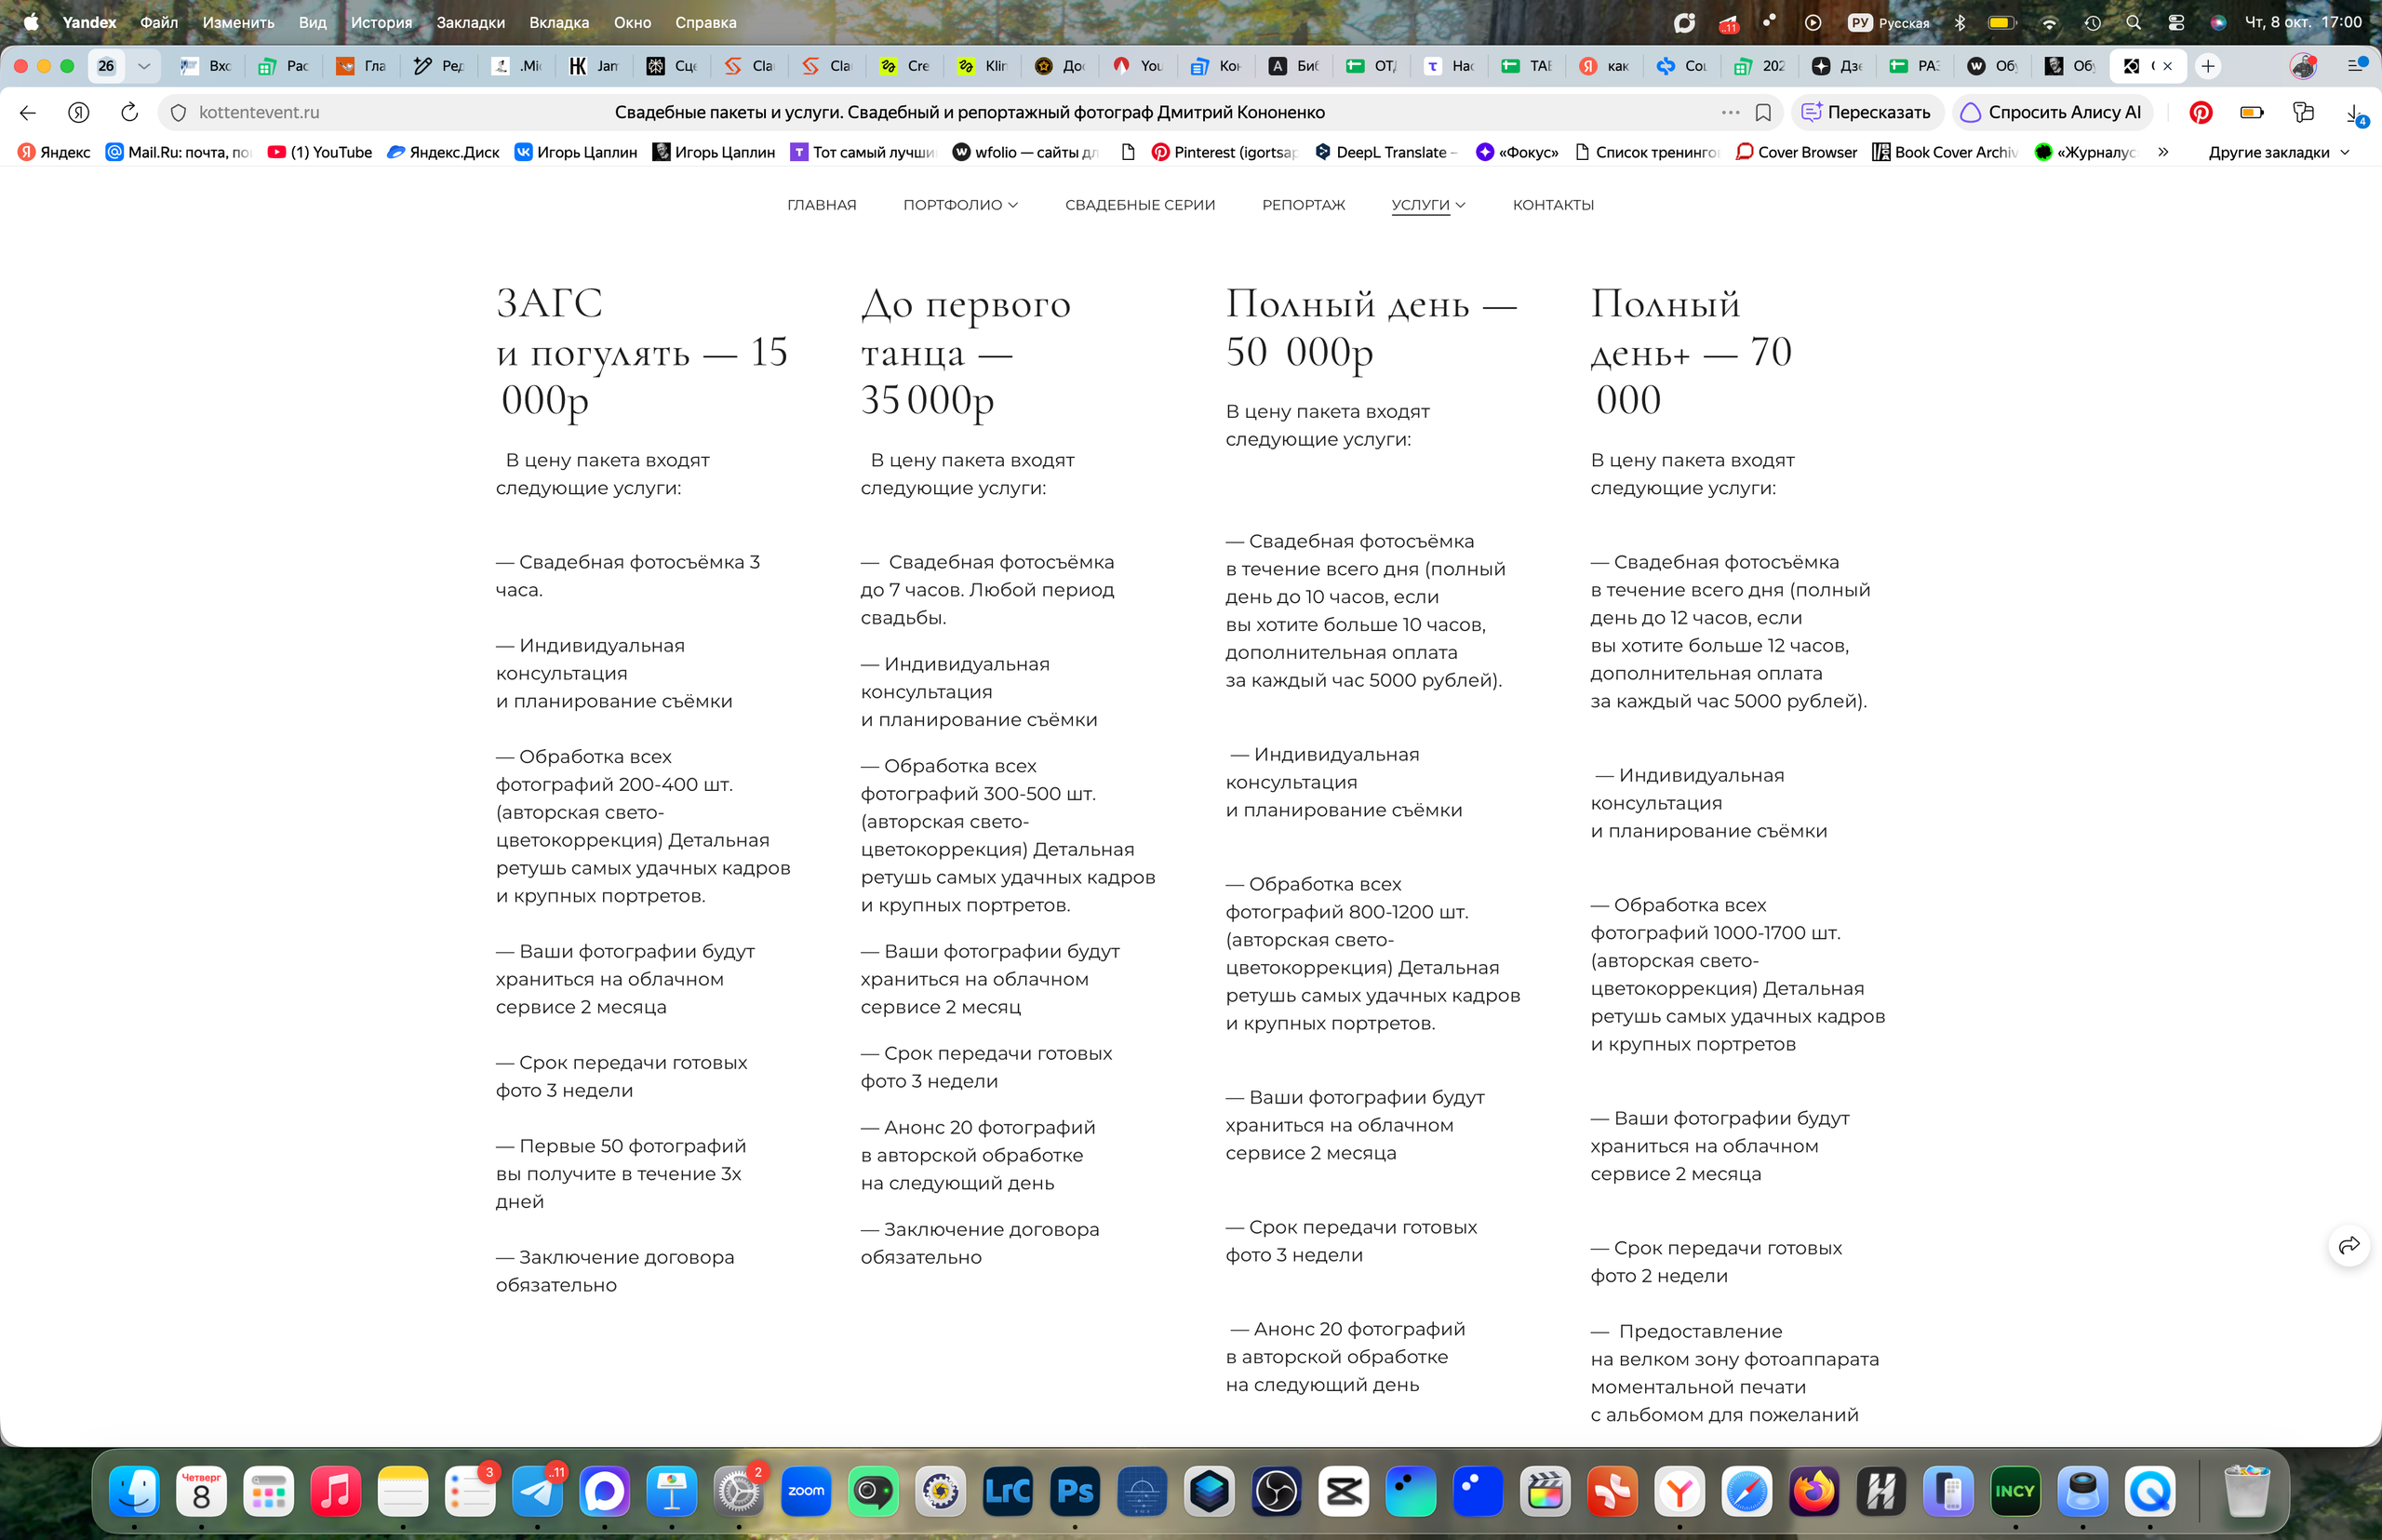Open the СВАДЕБНЫЕ СЕРИИ page
Image resolution: width=2382 pixels, height=1540 pixels.
click(x=1140, y=205)
